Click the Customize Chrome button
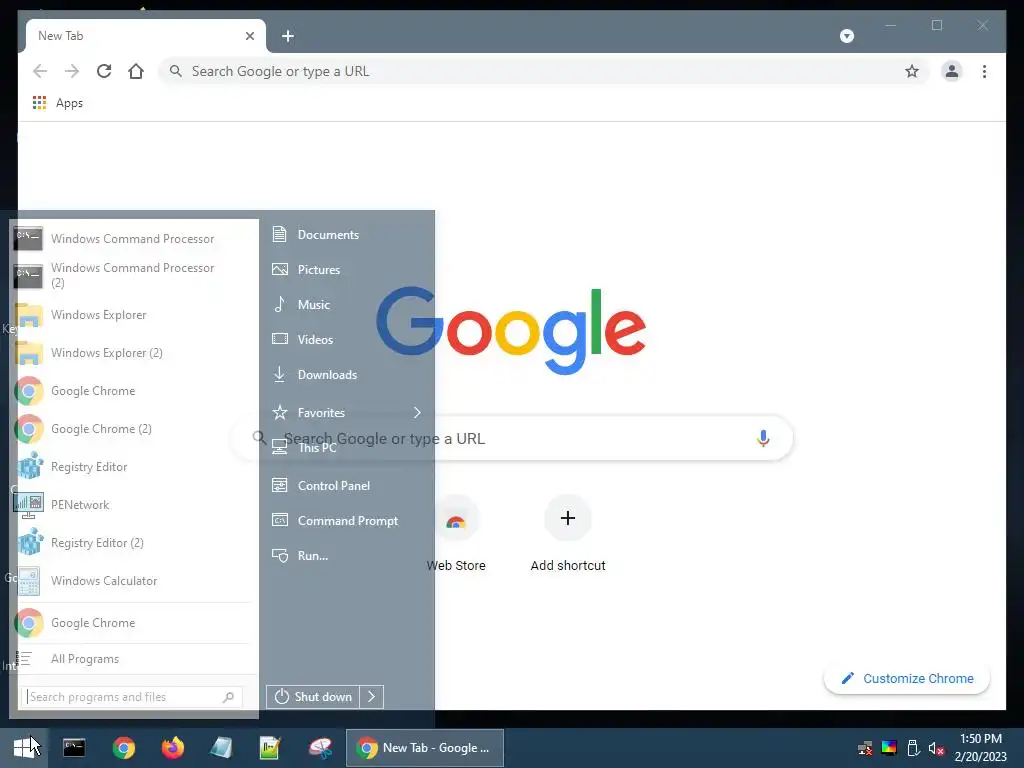This screenshot has width=1024, height=768. click(x=907, y=679)
